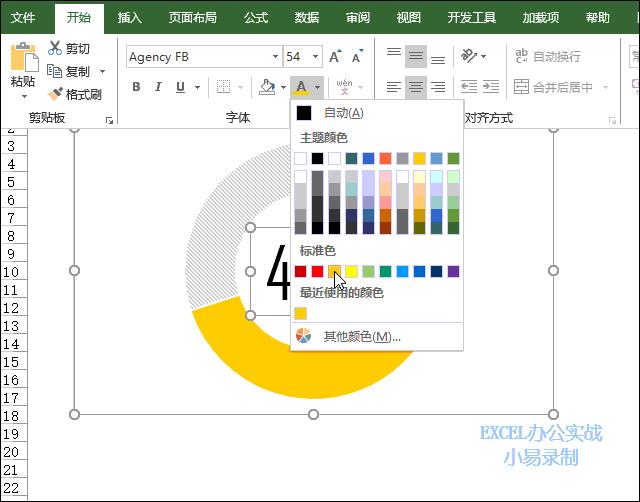Image resolution: width=640 pixels, height=502 pixels.
Task: Pick the recently used gold color swatch
Action: point(300,313)
